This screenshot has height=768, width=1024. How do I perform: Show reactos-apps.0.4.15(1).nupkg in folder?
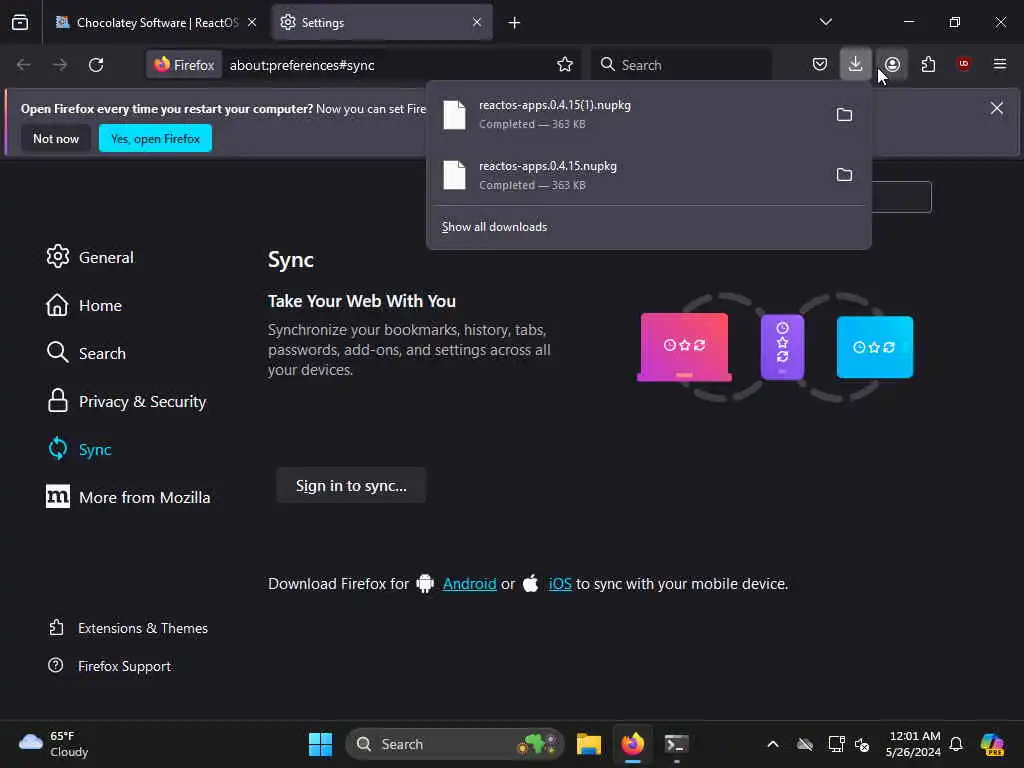844,114
